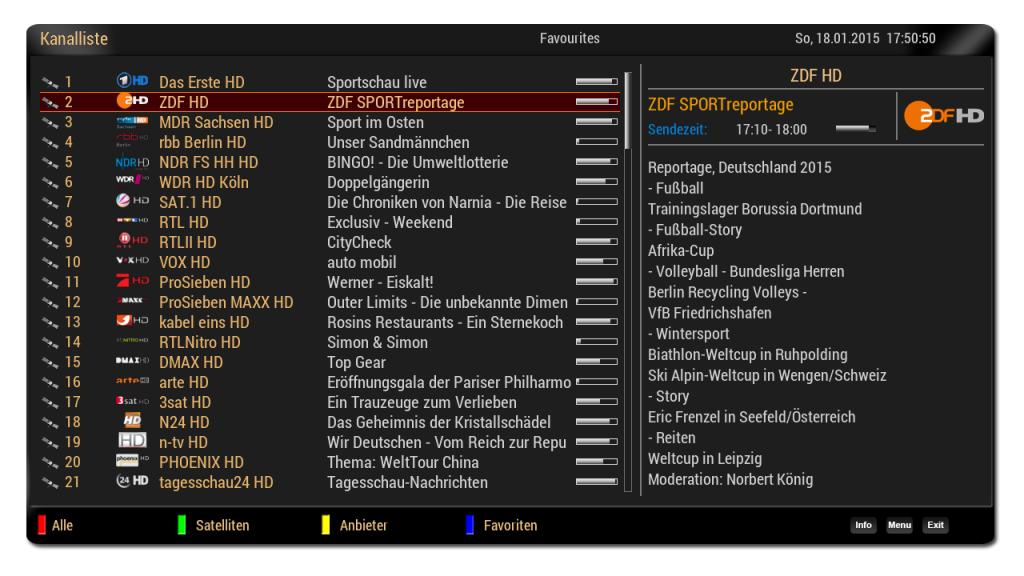This screenshot has width=1024, height=576.
Task: Click the Info button
Action: (x=863, y=525)
